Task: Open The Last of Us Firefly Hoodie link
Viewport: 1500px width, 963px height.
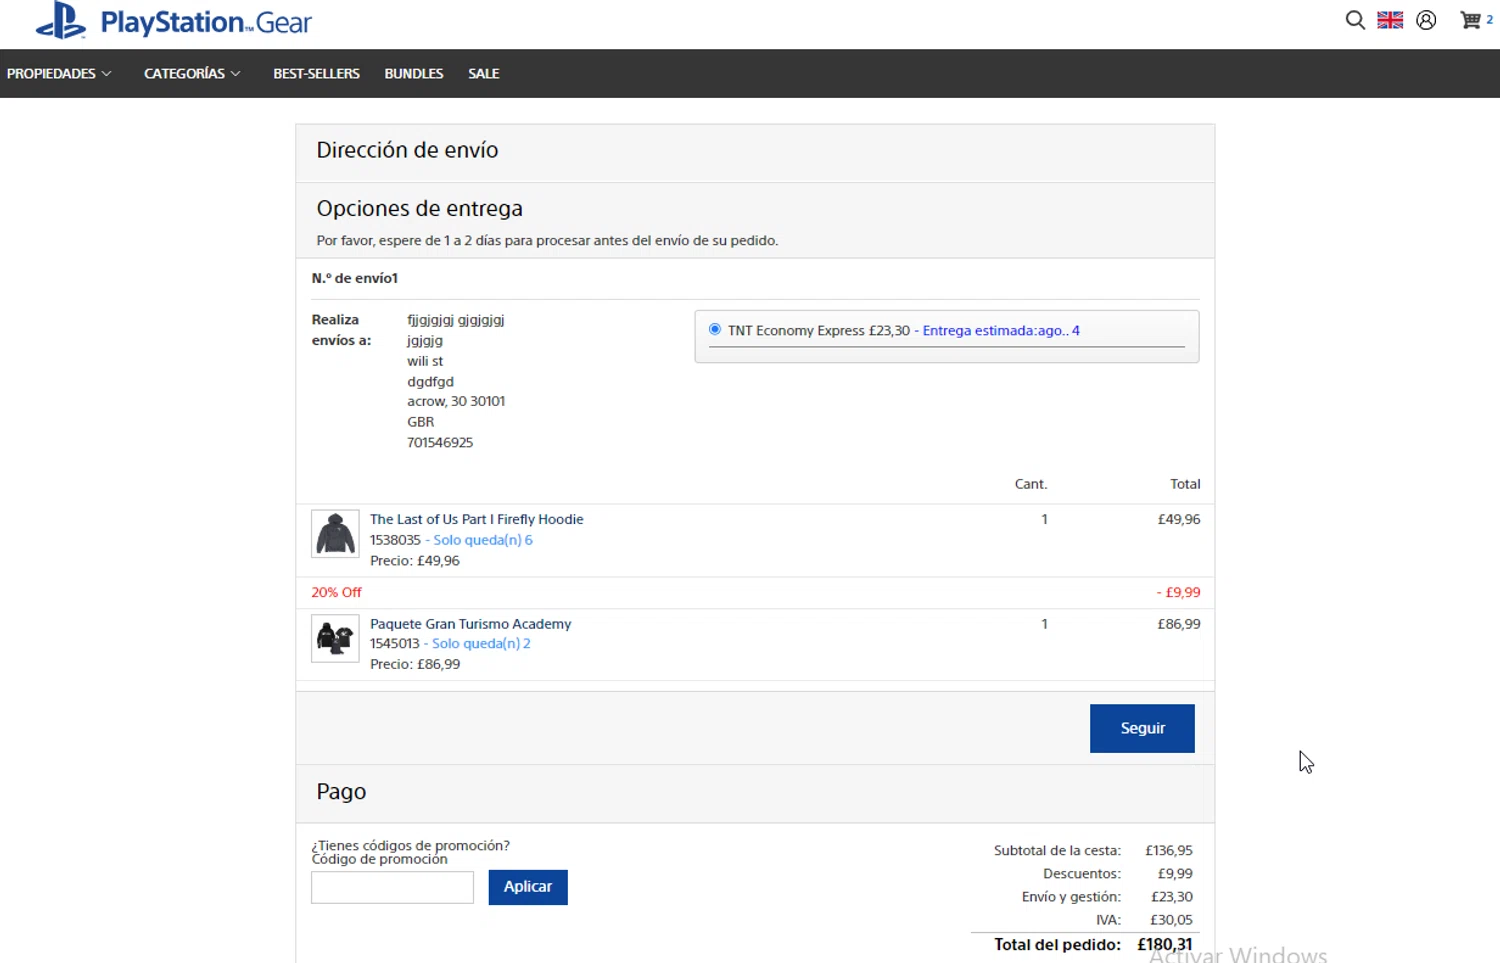Action: (476, 519)
